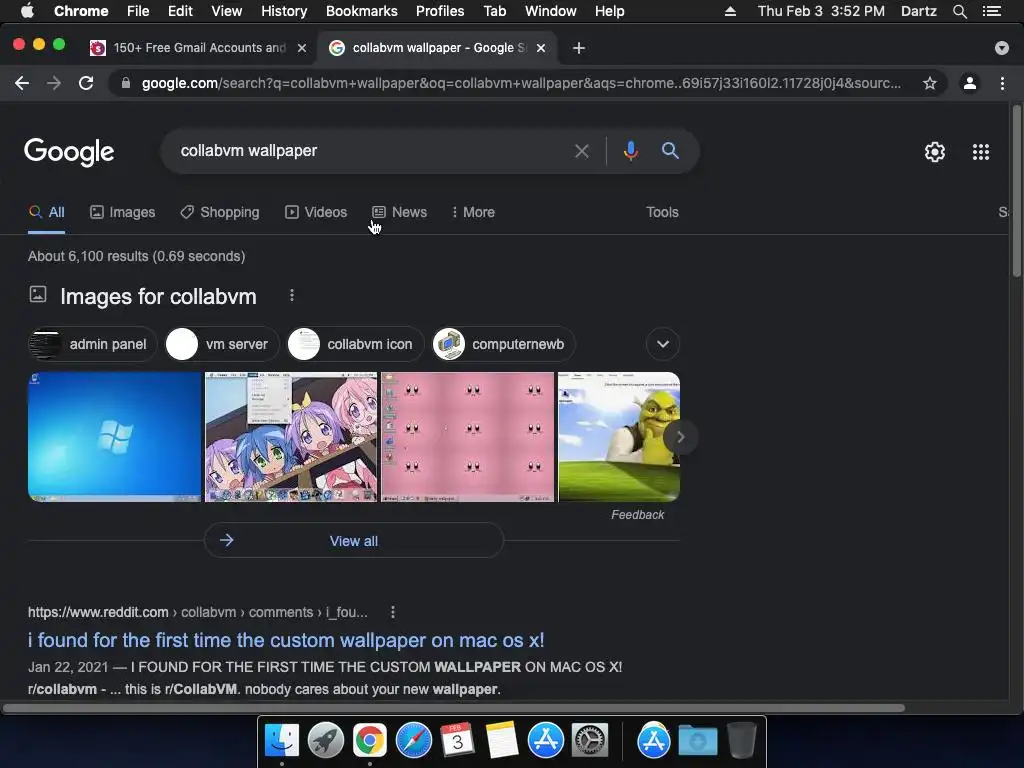Show next images with the carousel arrow

(680, 437)
